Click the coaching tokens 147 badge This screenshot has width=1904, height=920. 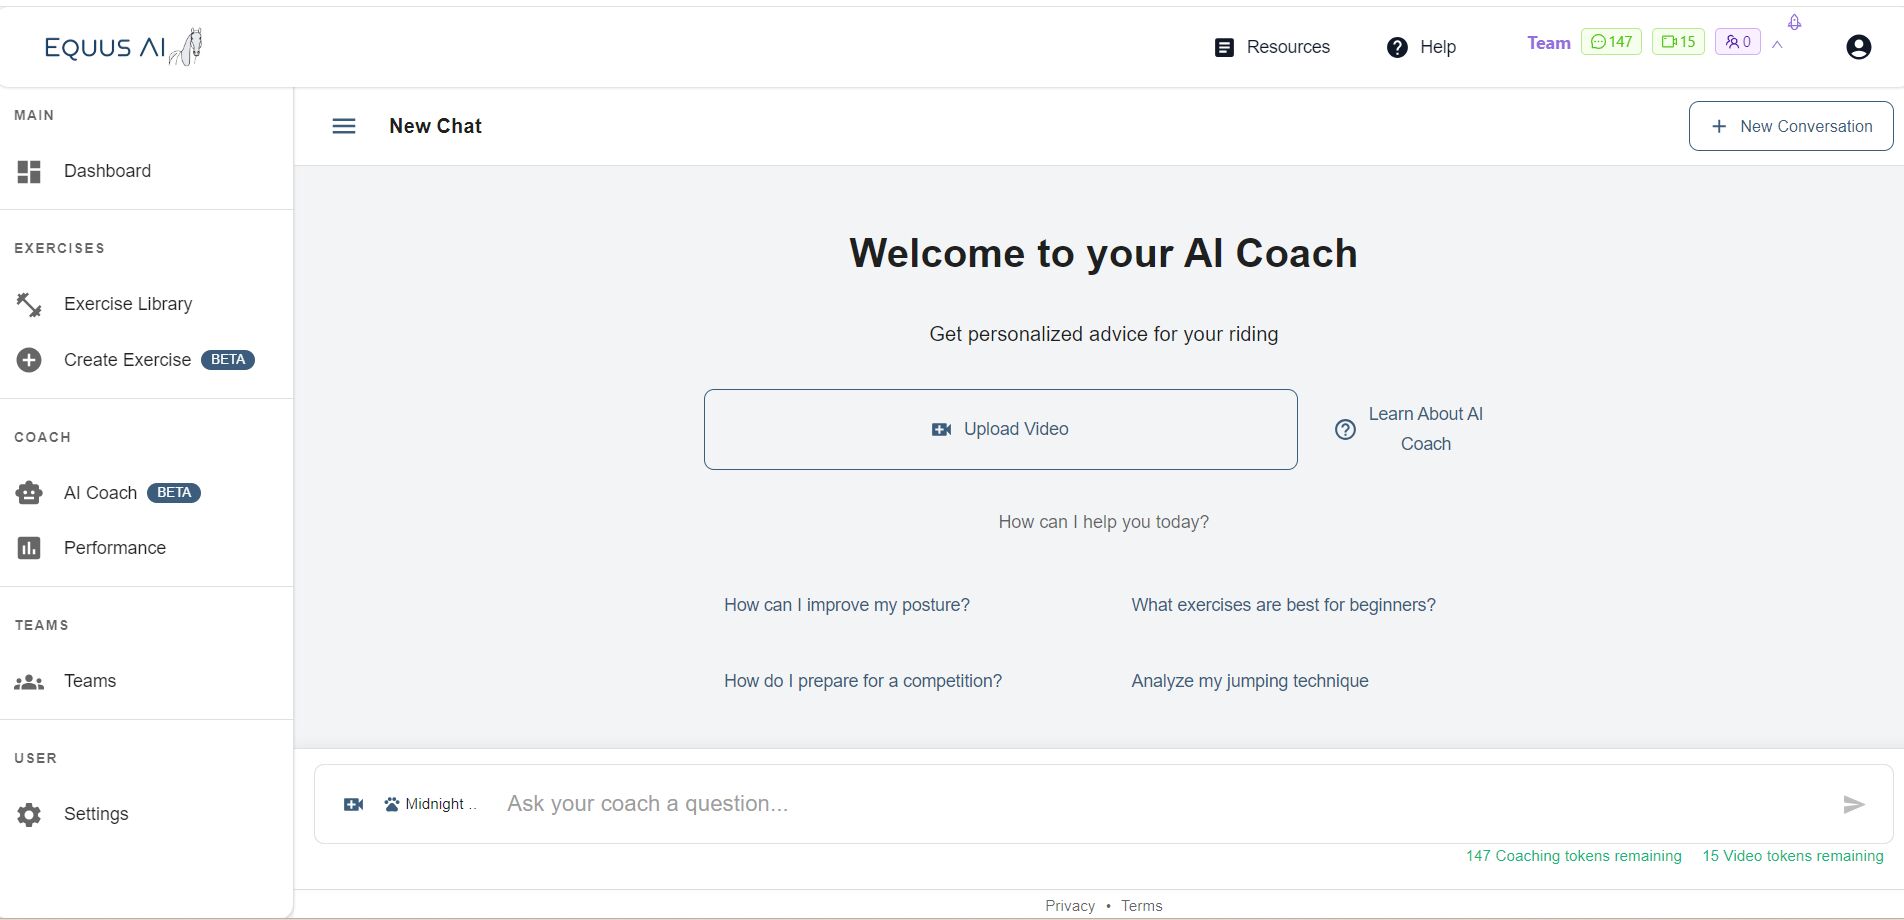(1611, 42)
